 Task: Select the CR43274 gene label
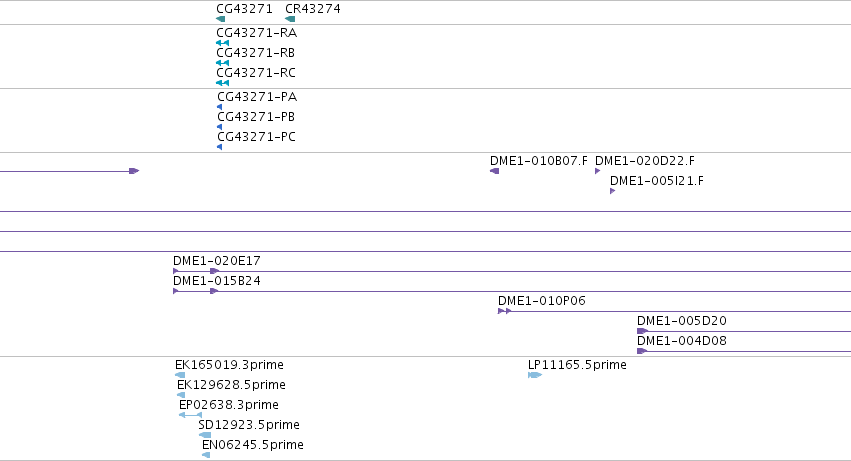coord(313,9)
